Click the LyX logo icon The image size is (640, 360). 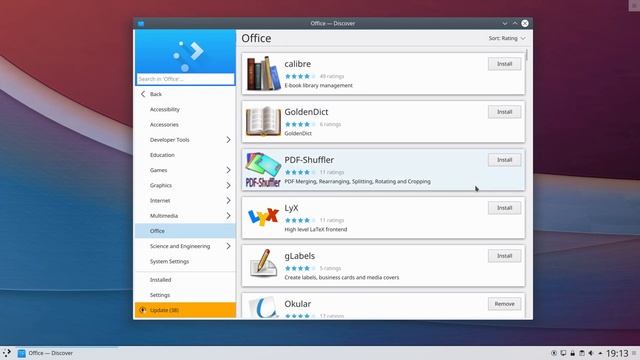pyautogui.click(x=263, y=217)
